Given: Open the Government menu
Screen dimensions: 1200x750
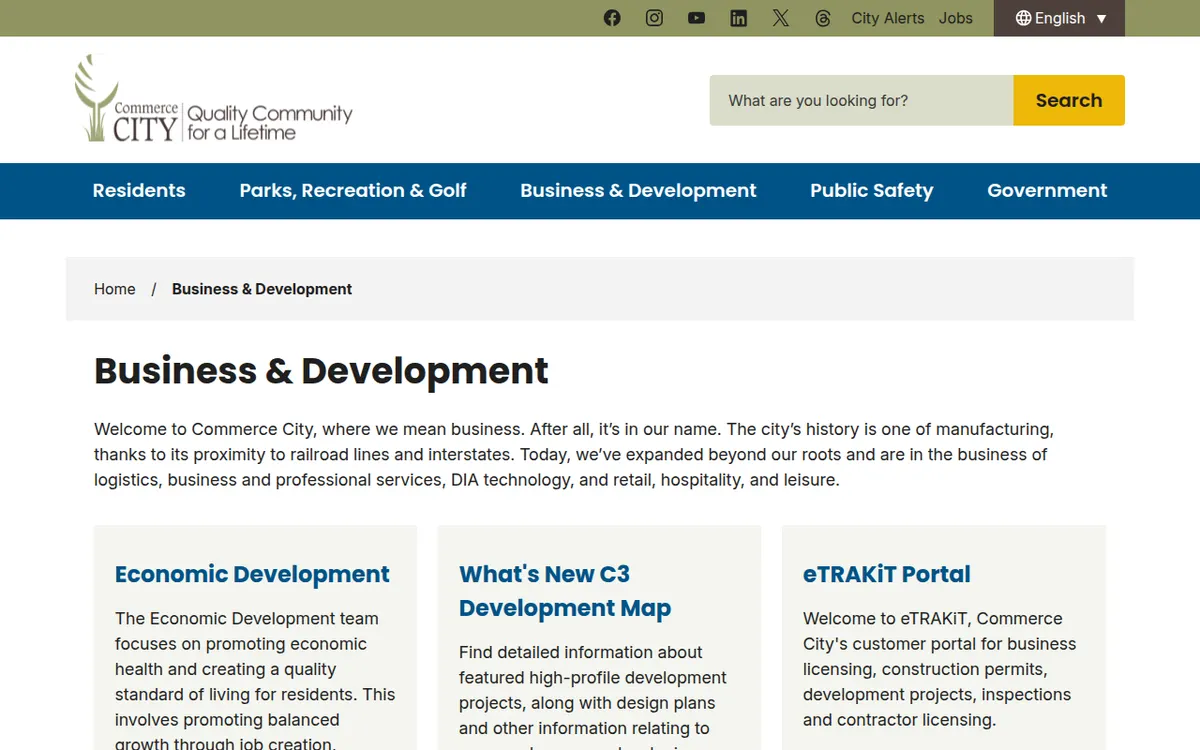Looking at the screenshot, I should pos(1047,191).
